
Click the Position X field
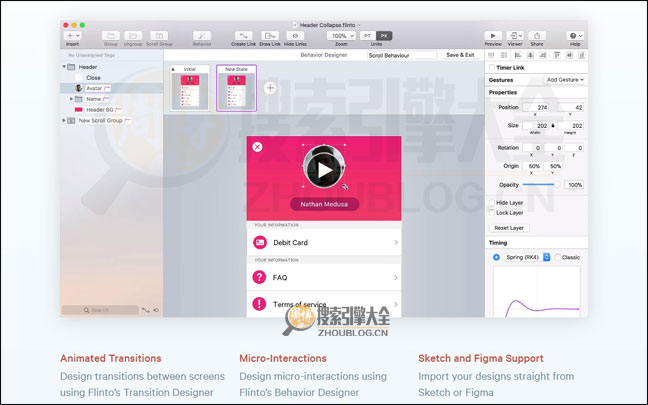click(x=536, y=107)
